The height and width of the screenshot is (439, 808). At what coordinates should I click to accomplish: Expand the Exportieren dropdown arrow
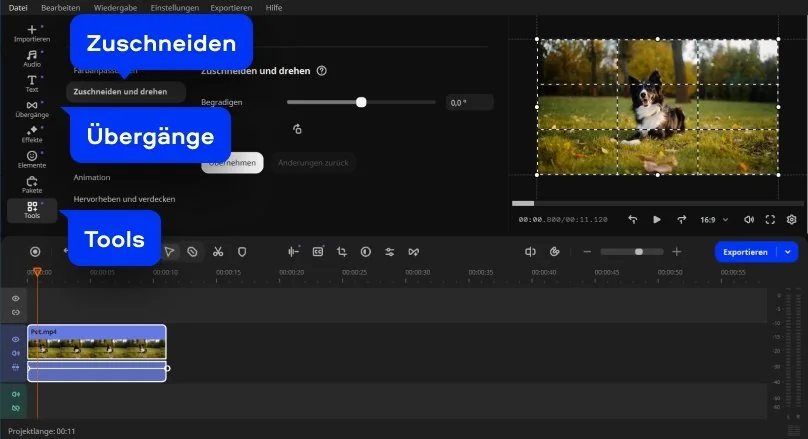coord(789,252)
